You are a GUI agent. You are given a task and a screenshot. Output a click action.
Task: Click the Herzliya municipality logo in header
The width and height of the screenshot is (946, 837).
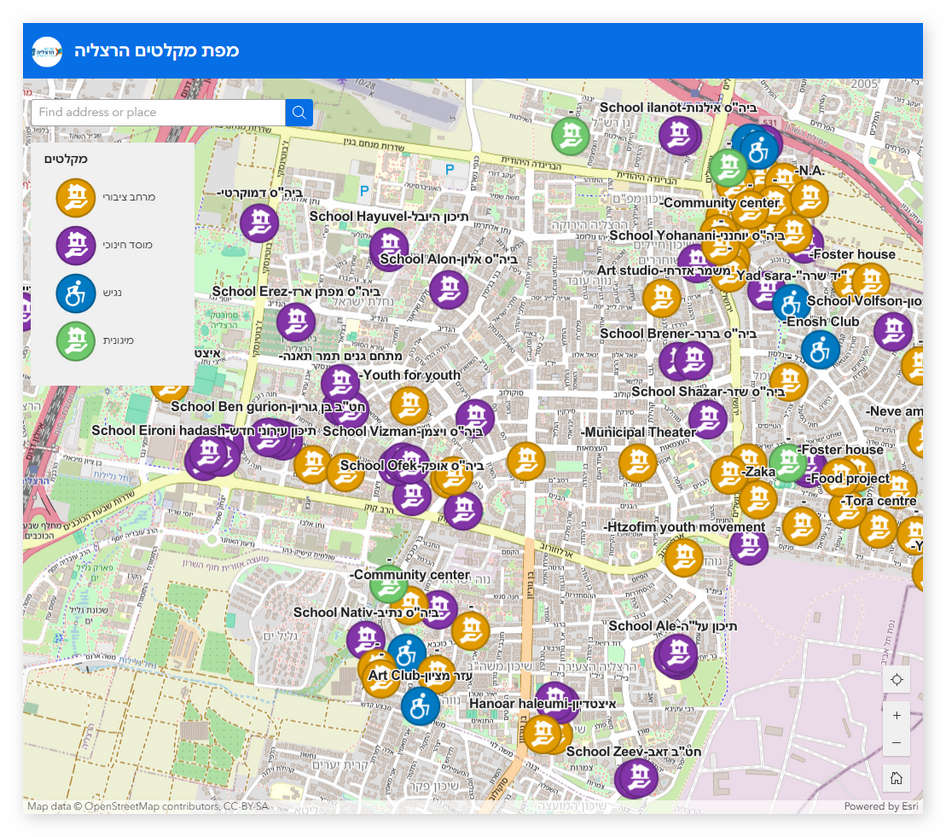[47, 52]
